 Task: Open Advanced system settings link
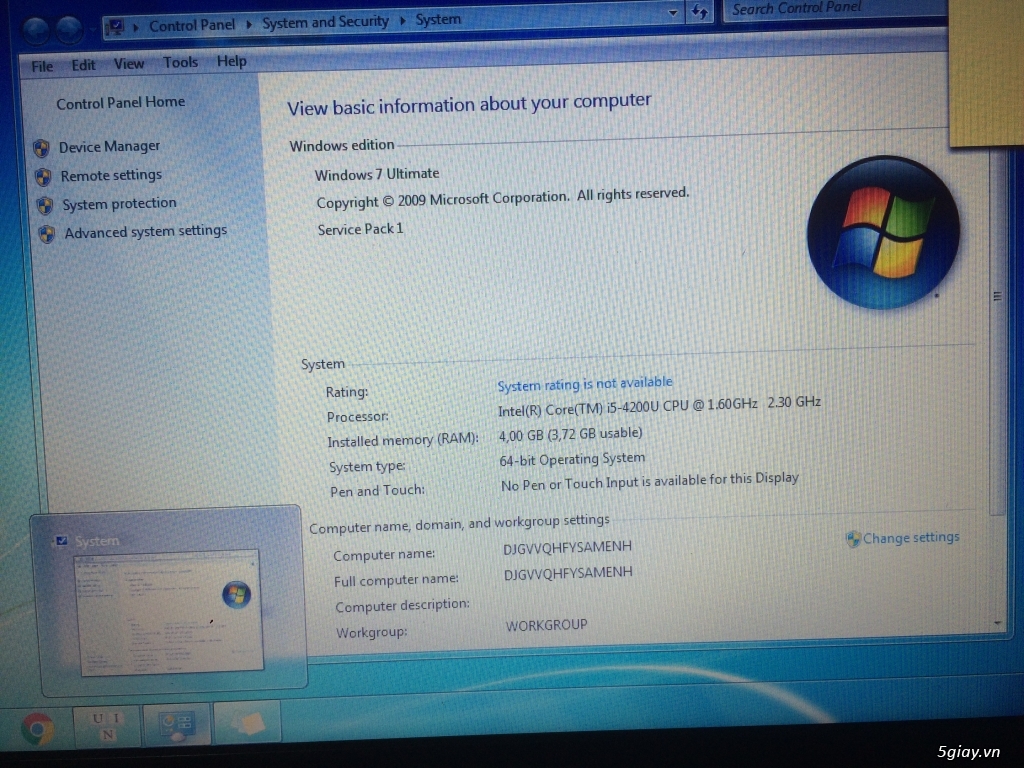[146, 231]
